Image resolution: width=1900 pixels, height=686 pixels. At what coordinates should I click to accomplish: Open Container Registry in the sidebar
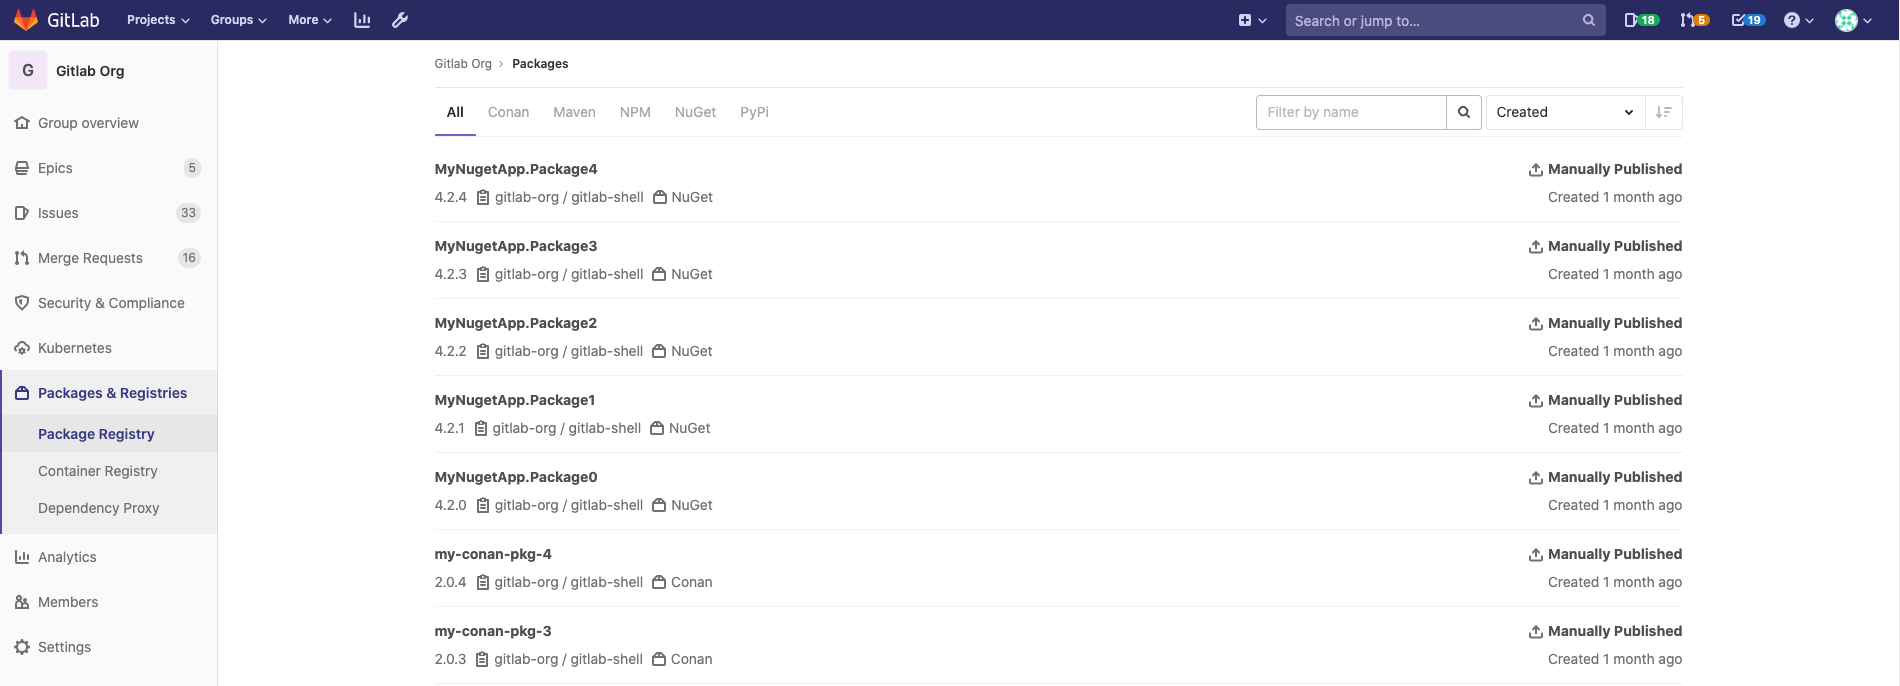(98, 471)
